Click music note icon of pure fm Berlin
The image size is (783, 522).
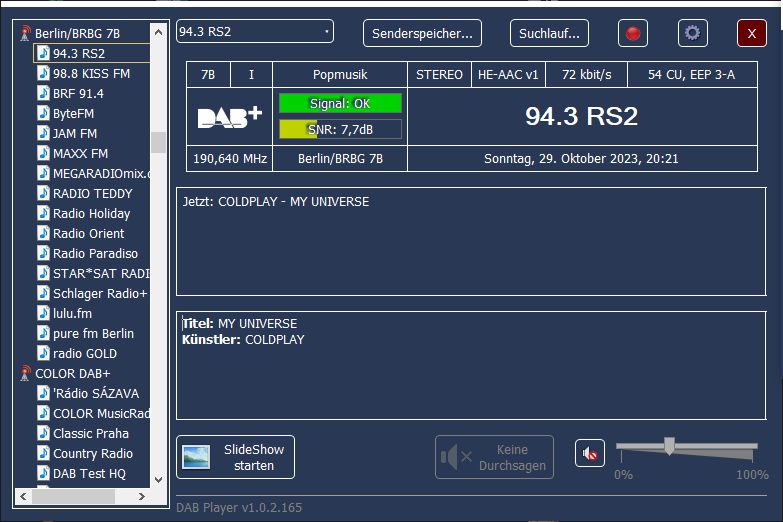pyautogui.click(x=43, y=333)
